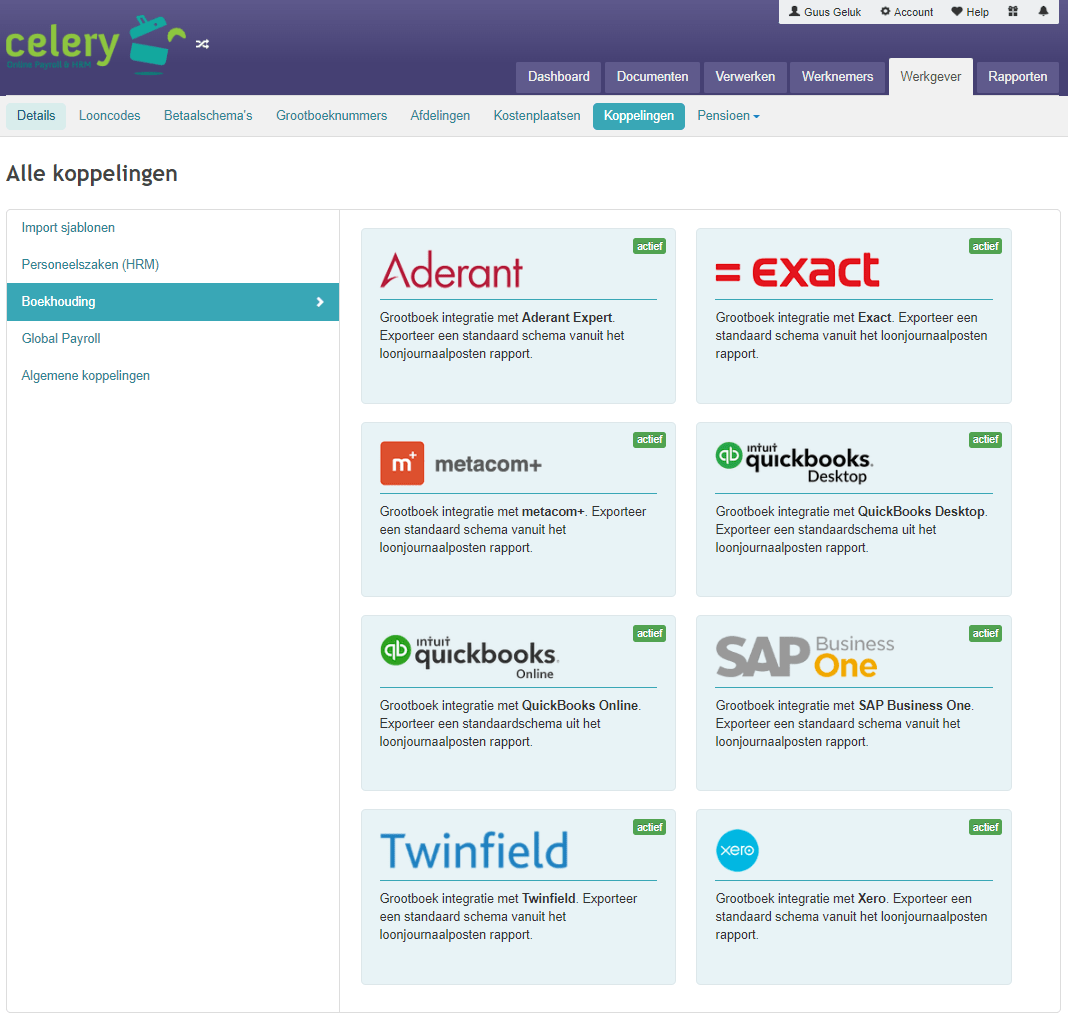1068x1021 pixels.
Task: Click the celery logo
Action: tap(95, 45)
